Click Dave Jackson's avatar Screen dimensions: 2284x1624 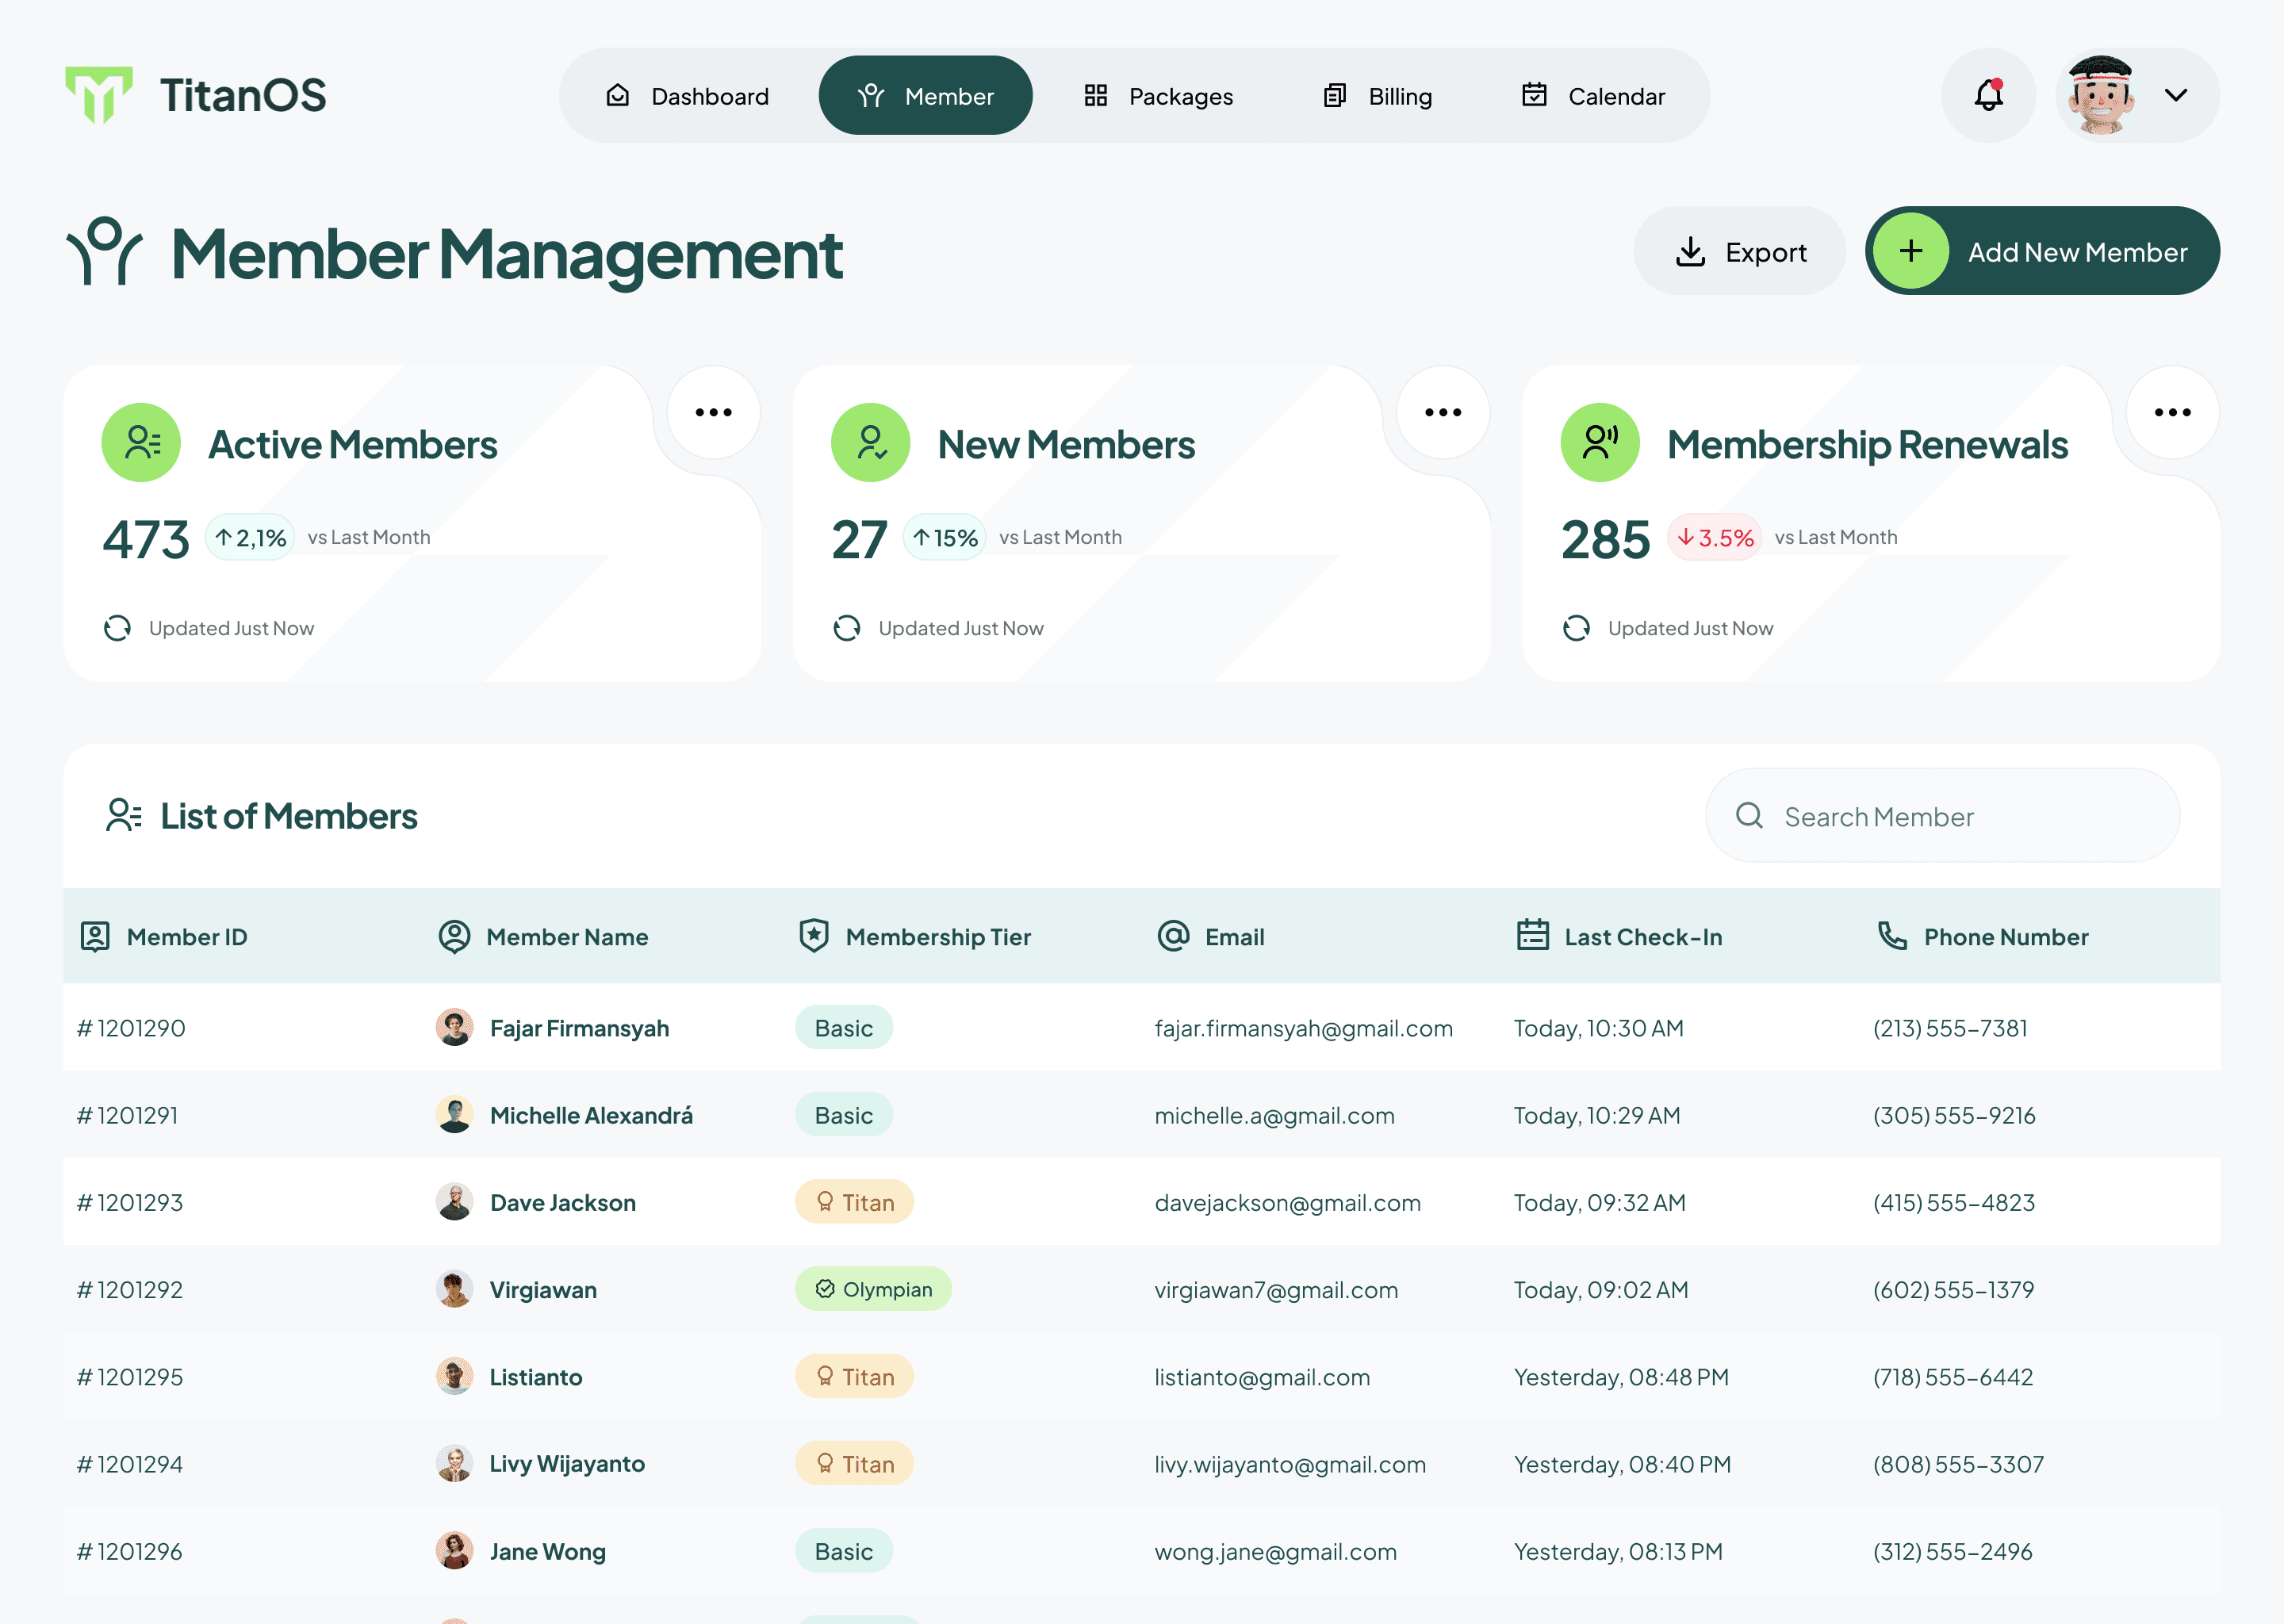[x=455, y=1202]
